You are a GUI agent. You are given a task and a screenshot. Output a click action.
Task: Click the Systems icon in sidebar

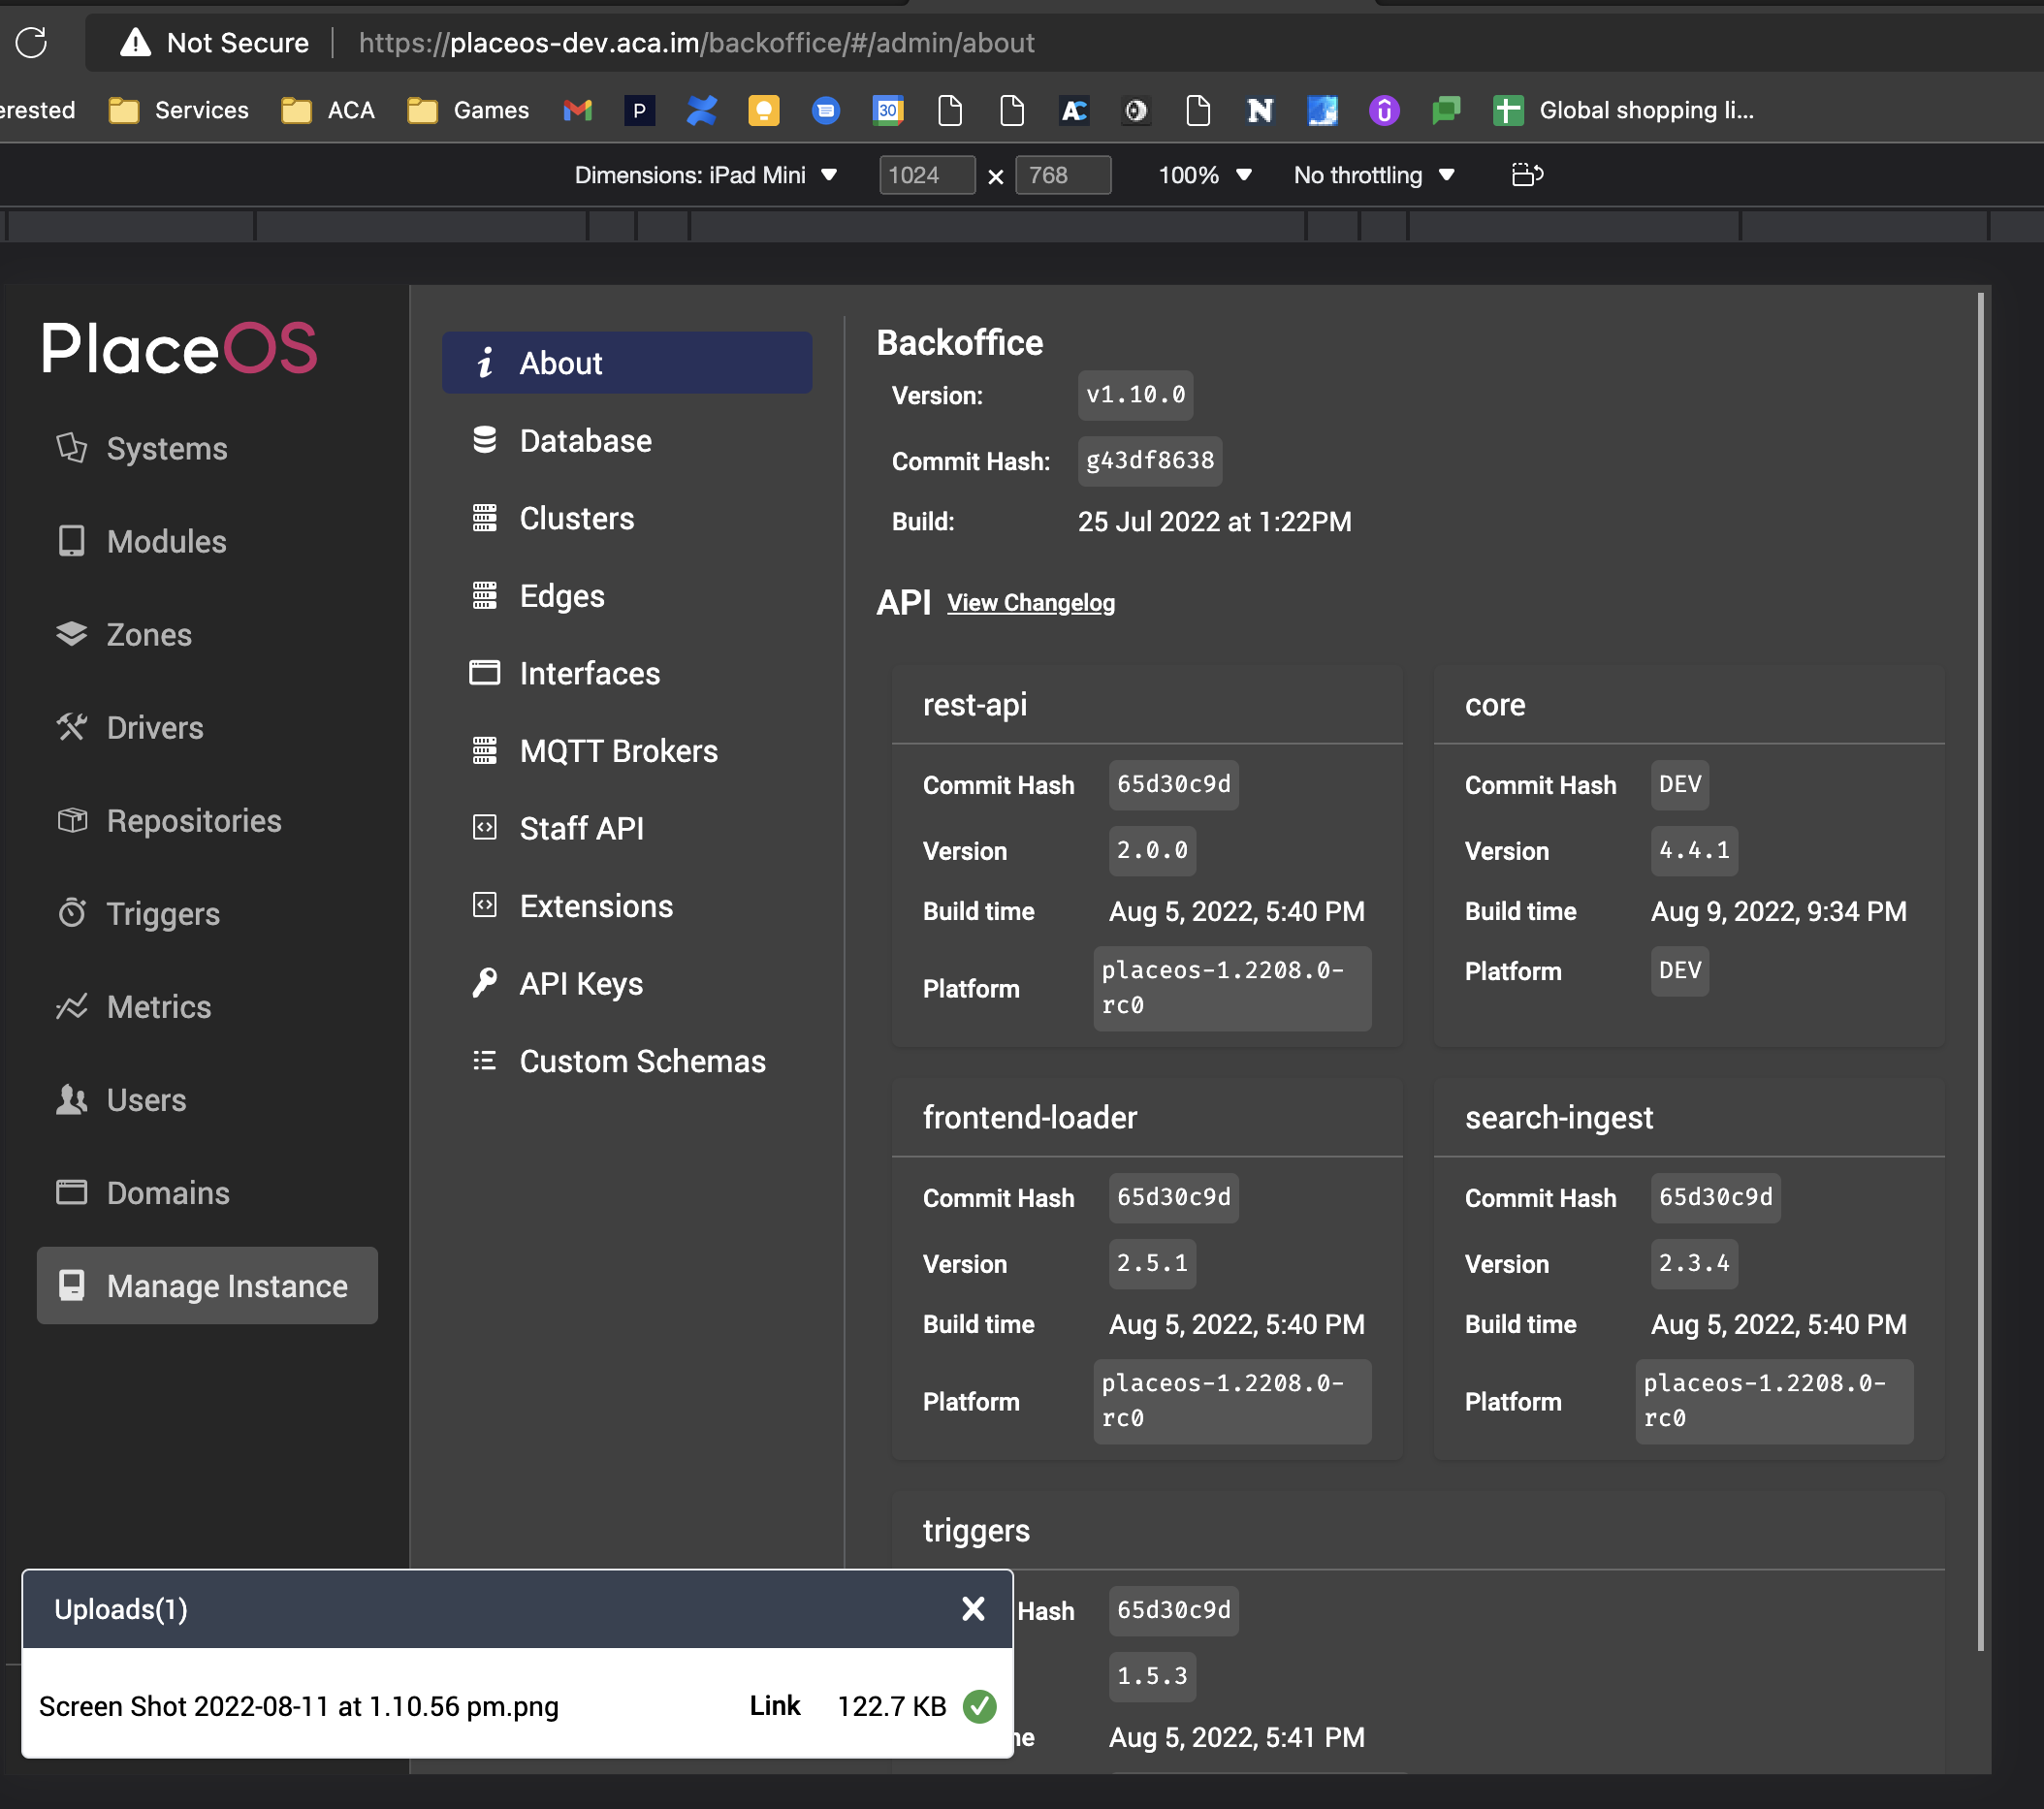pos(71,447)
